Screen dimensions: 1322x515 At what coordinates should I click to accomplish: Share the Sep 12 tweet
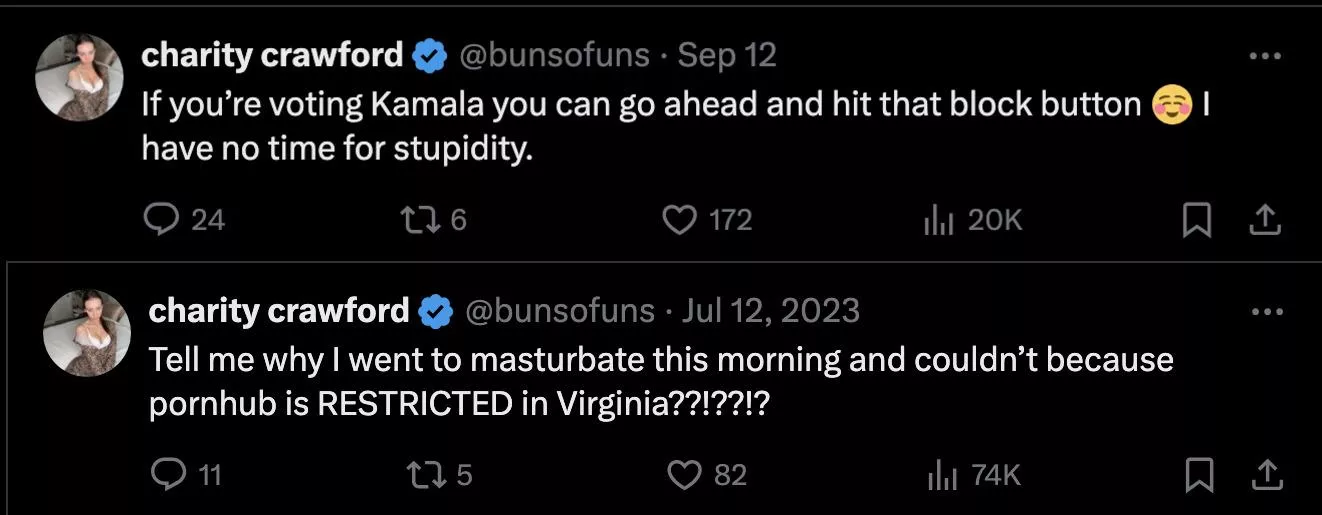coord(1265,220)
